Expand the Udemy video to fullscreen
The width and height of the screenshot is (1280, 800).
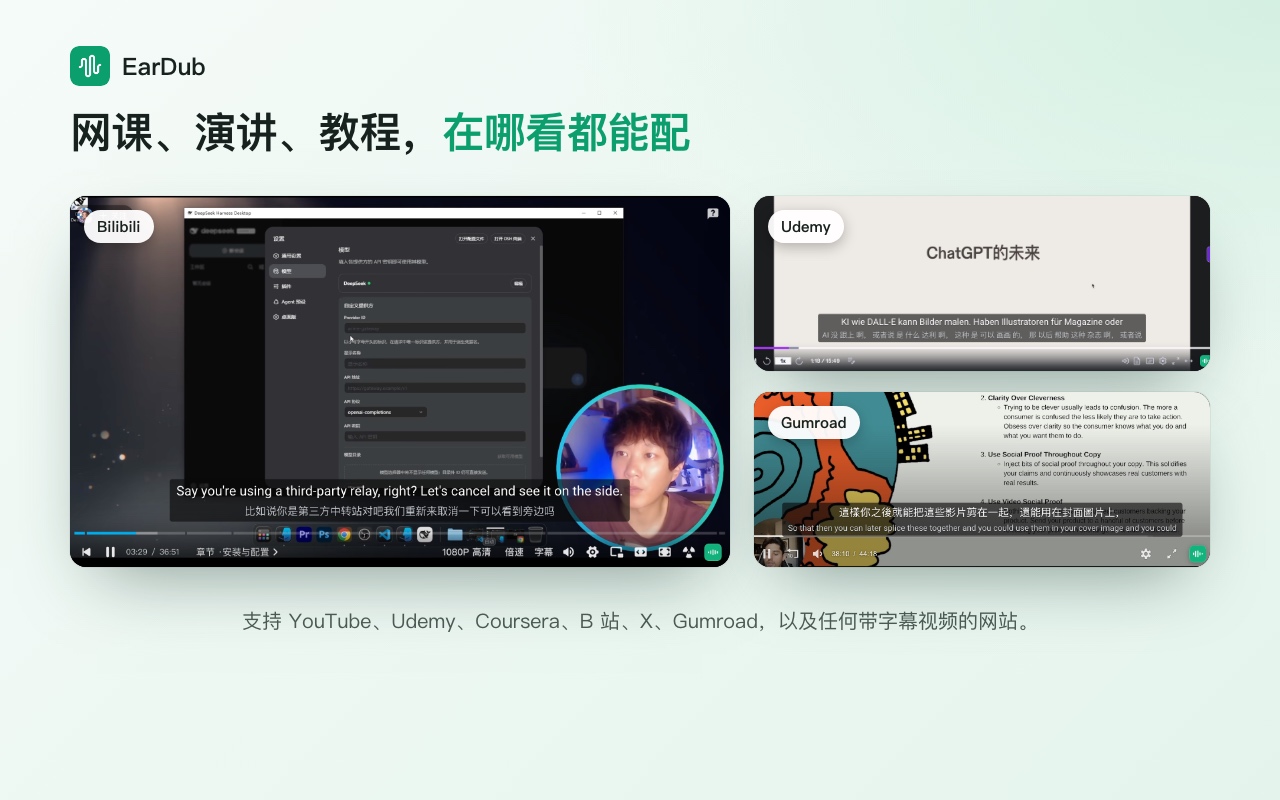1176,361
